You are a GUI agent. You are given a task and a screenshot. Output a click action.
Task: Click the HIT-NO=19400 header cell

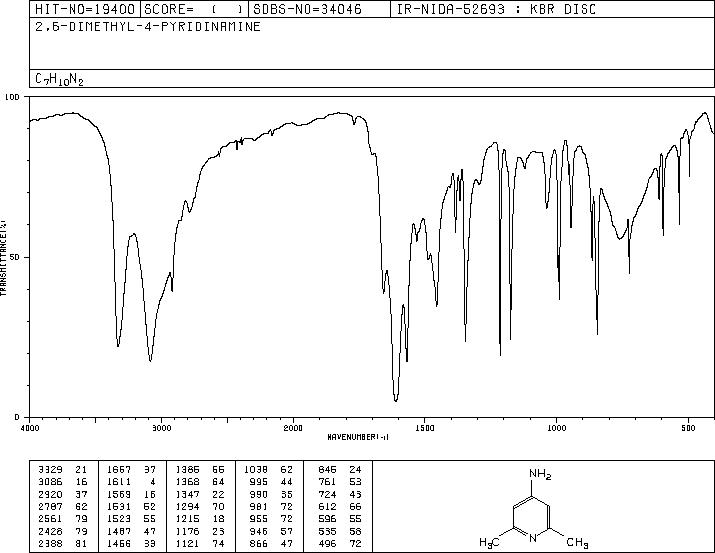pos(85,9)
